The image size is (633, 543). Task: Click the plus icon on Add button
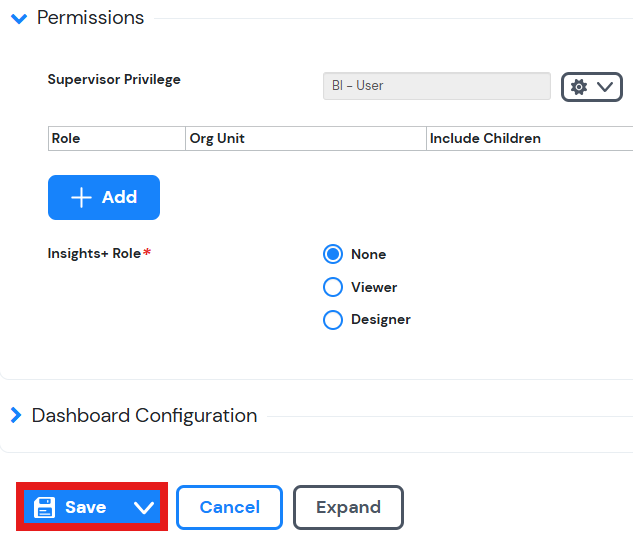(81, 197)
